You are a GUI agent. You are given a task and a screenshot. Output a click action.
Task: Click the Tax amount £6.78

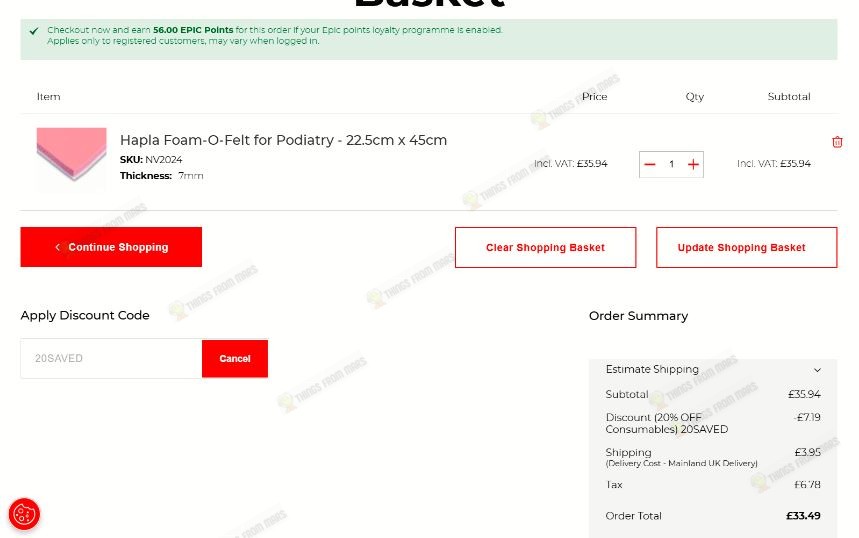[x=808, y=484]
